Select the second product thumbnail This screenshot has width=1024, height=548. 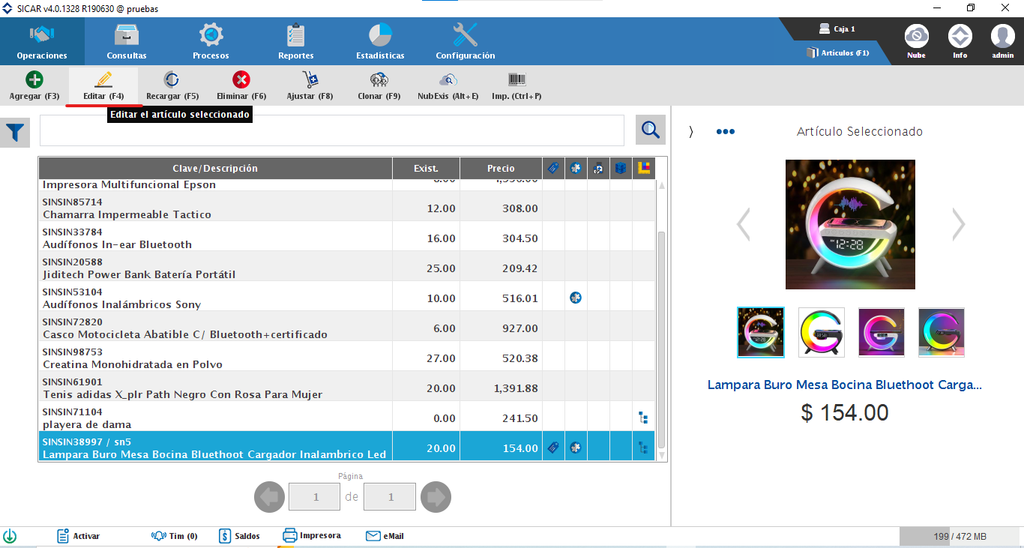point(821,332)
